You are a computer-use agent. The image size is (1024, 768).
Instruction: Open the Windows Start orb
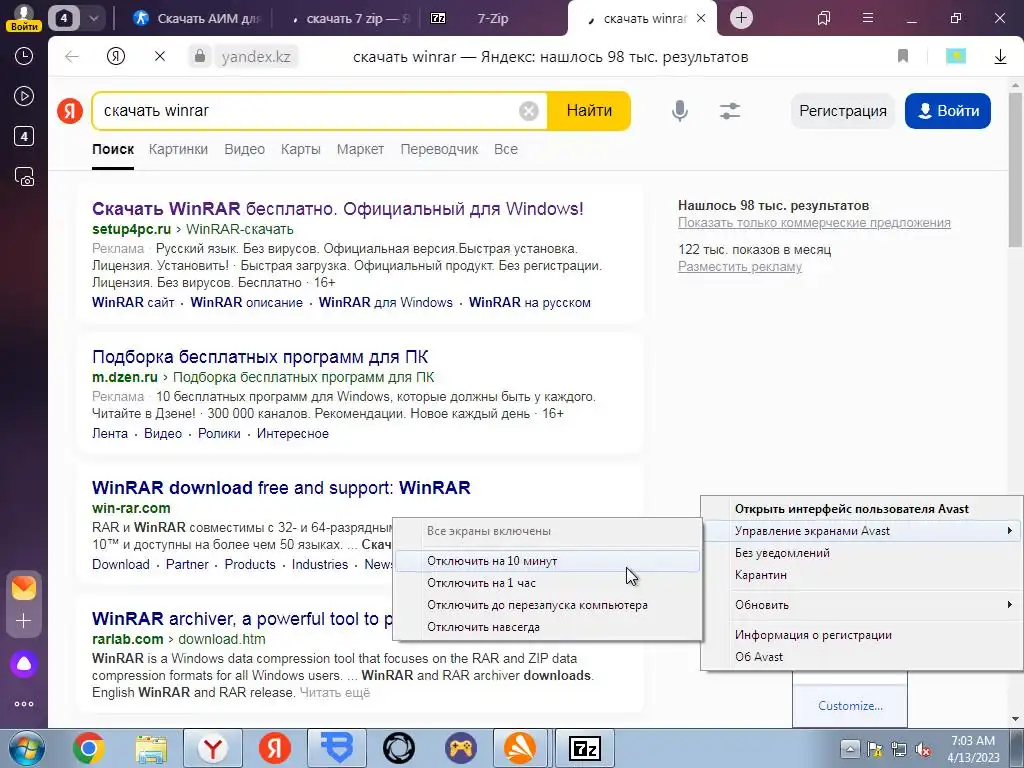point(26,748)
